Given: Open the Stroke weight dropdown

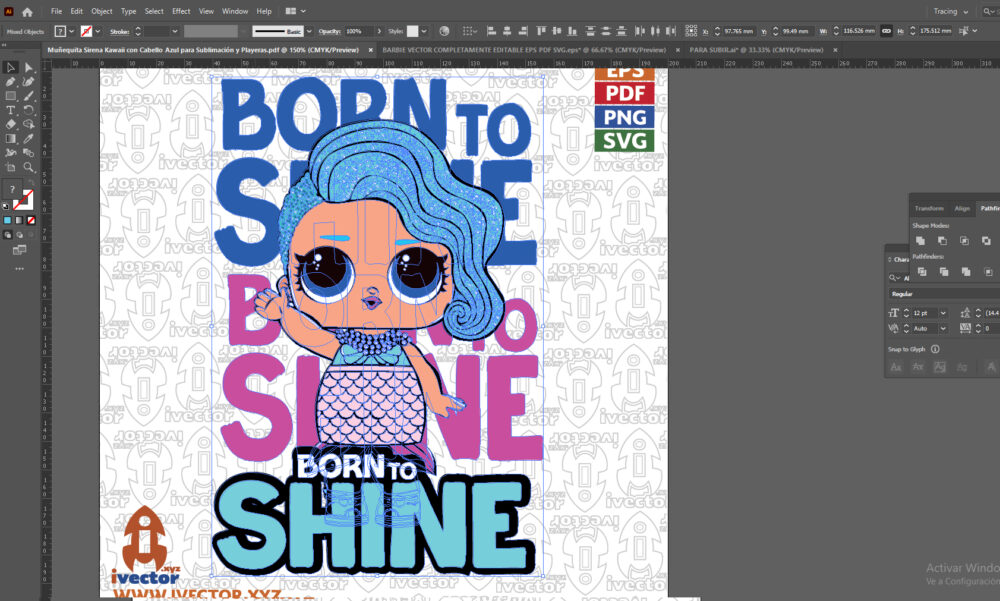Looking at the screenshot, I should [x=174, y=31].
